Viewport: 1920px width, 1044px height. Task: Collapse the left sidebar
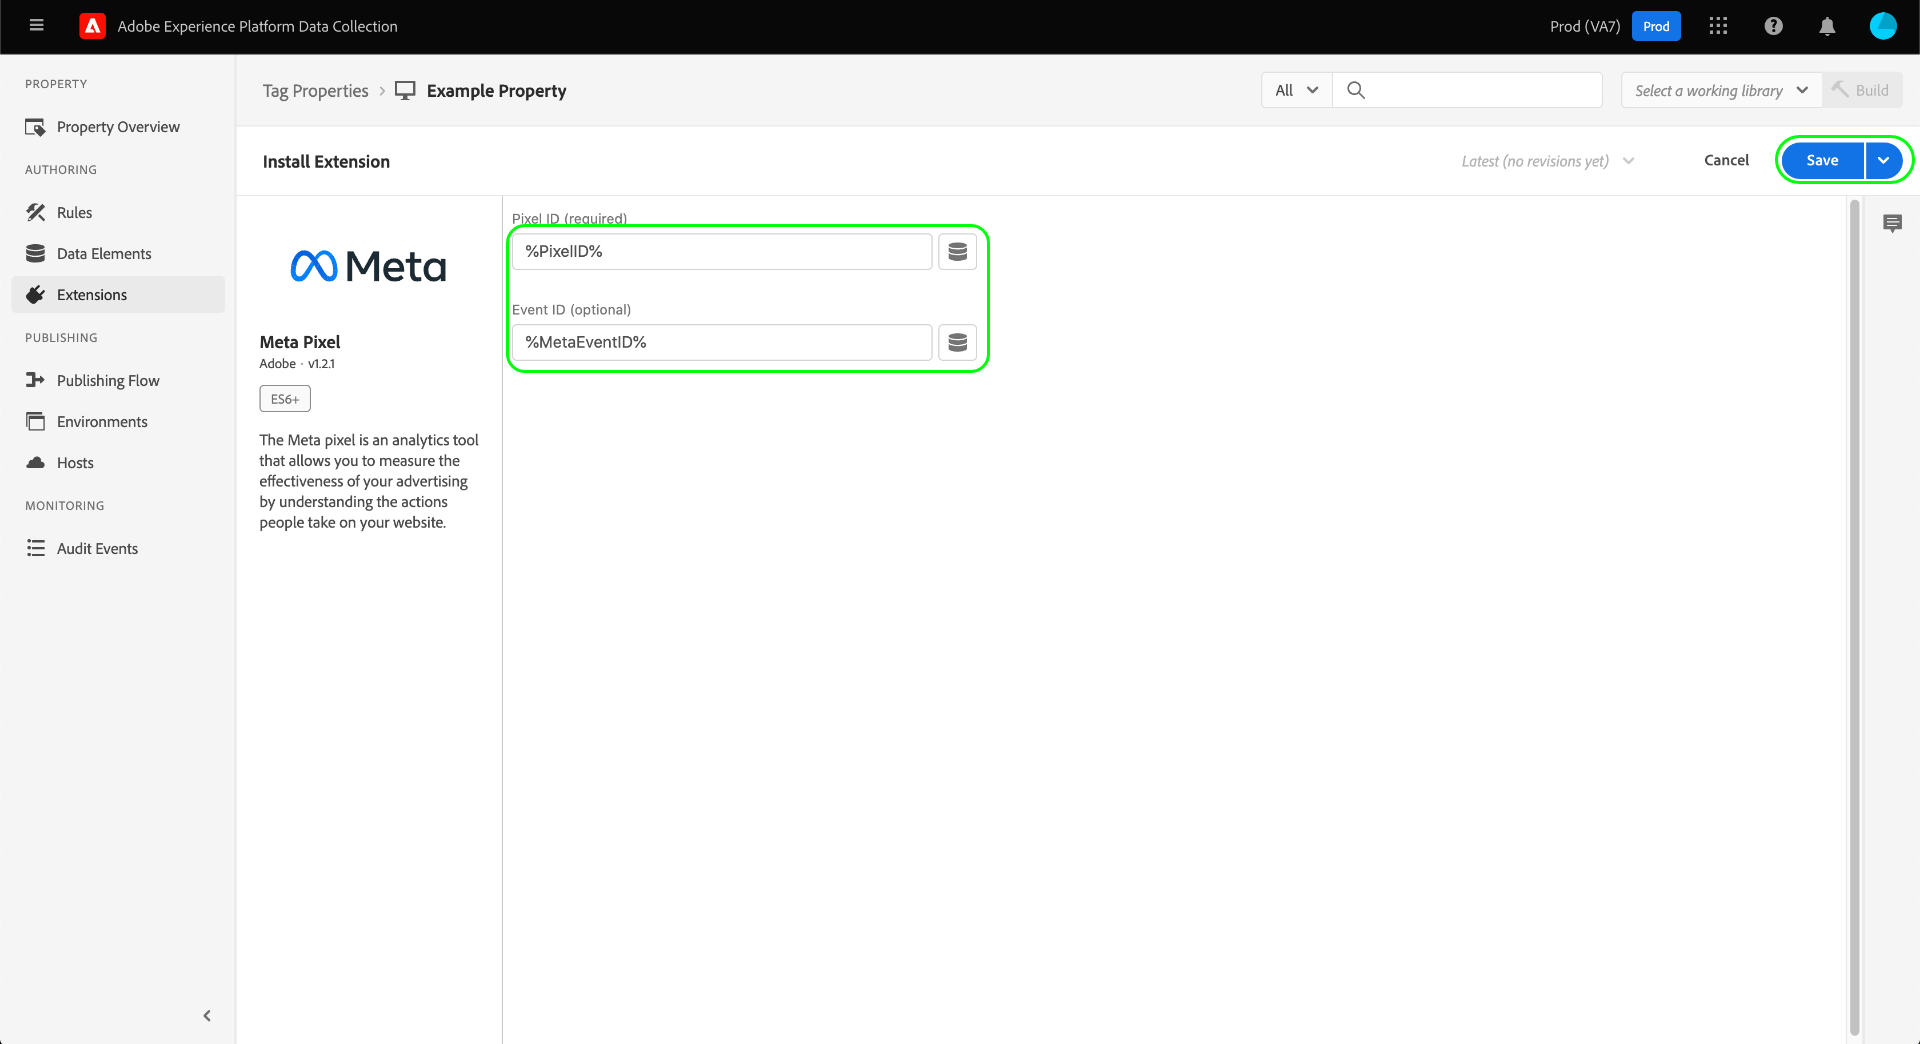(x=207, y=1016)
